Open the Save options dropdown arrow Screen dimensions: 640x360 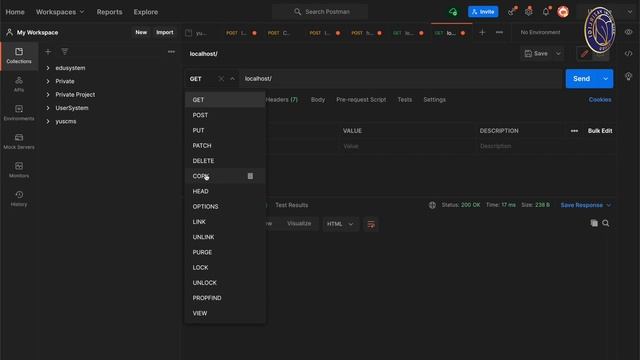tap(558, 53)
